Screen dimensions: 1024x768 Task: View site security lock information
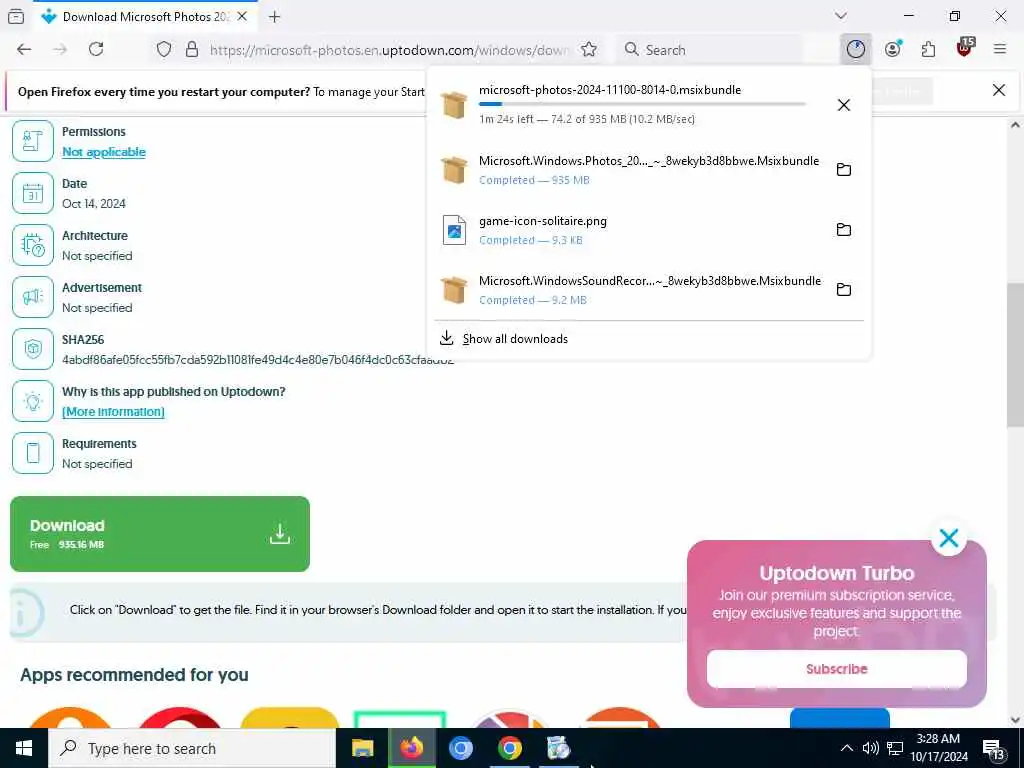(192, 50)
